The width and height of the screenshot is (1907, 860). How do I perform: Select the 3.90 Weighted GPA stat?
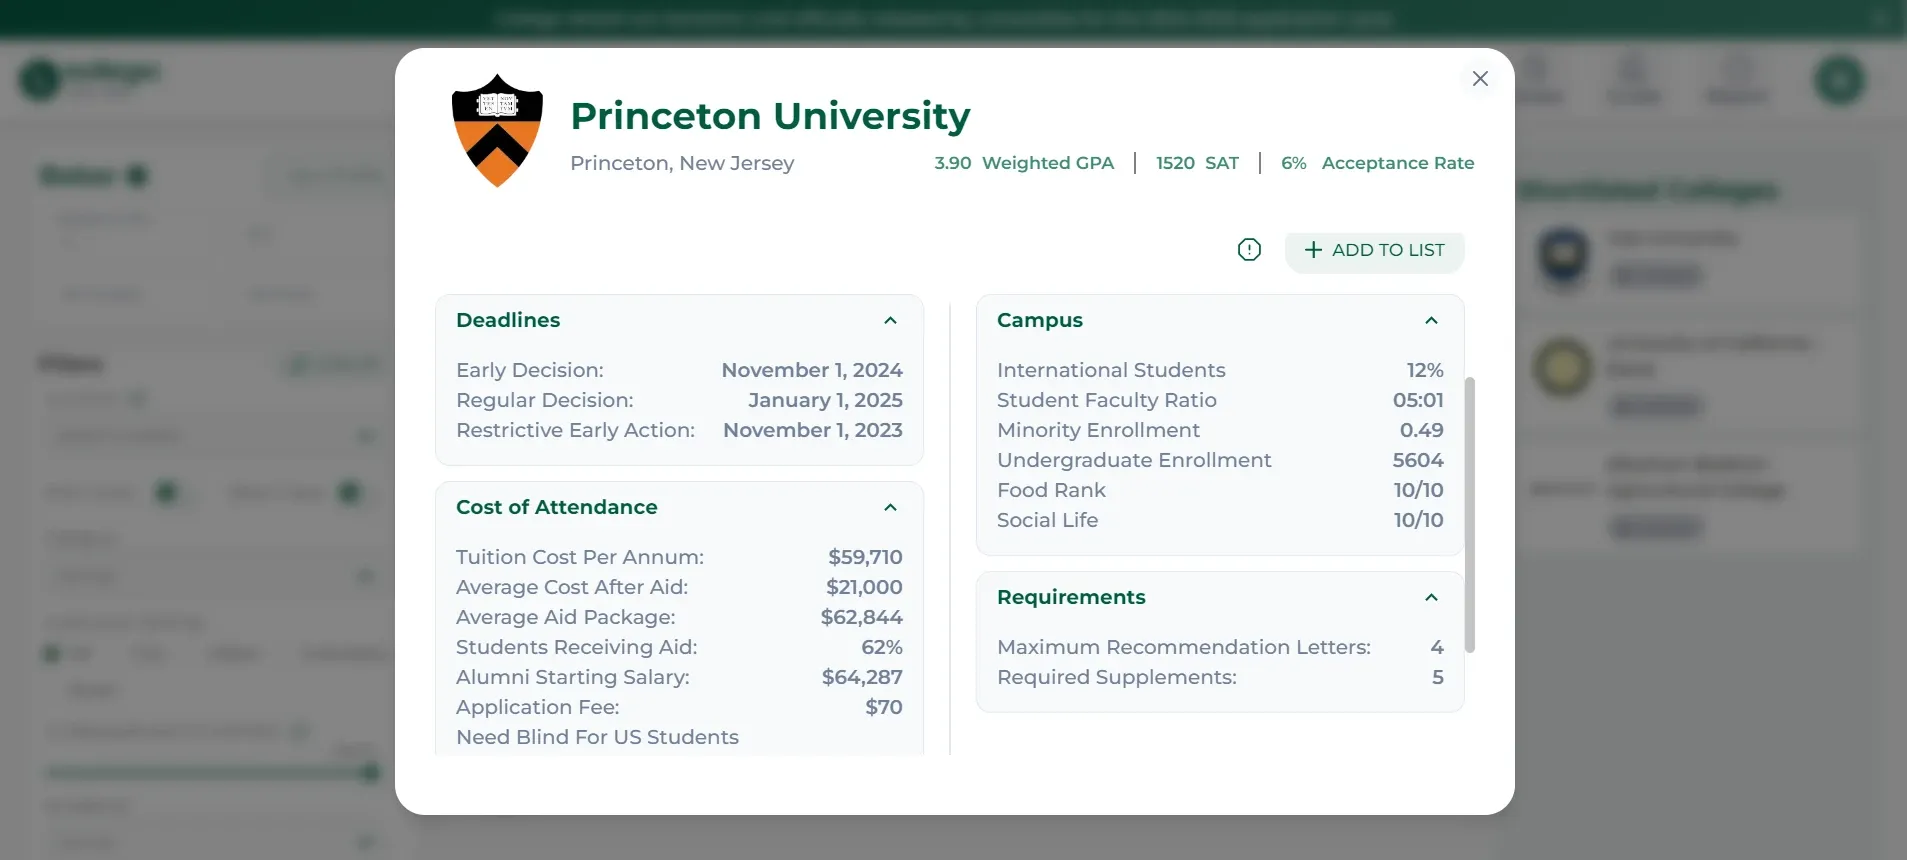tap(1024, 163)
